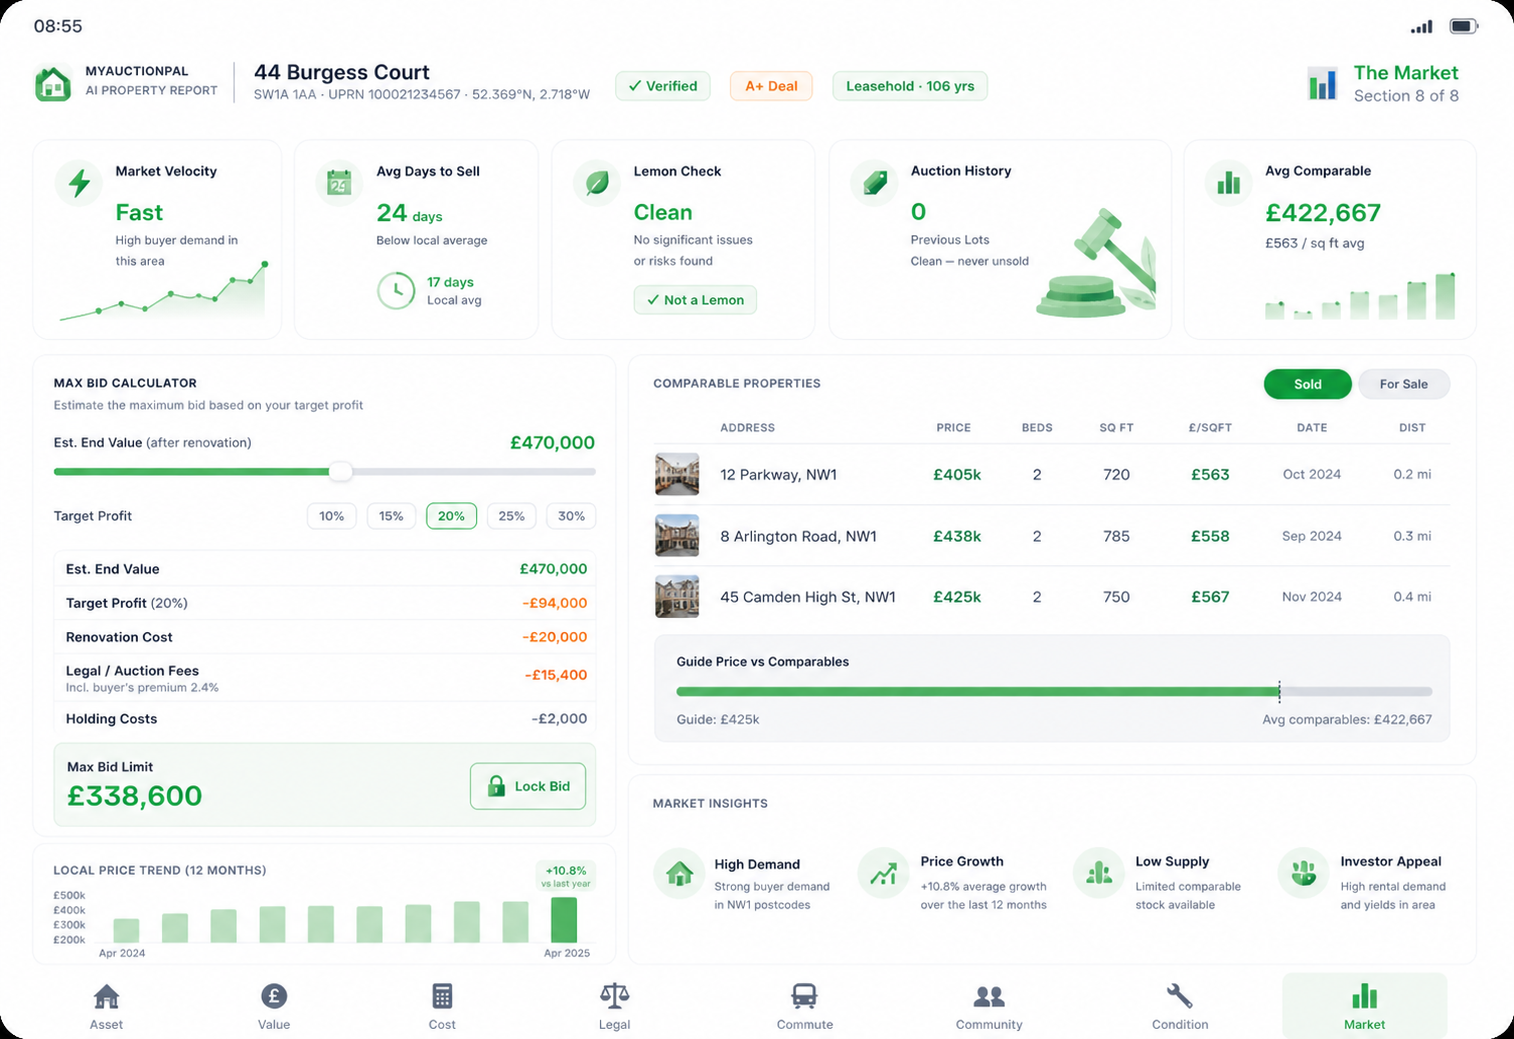
Task: Click the 12 Parkway, NW1 address
Action: [779, 475]
